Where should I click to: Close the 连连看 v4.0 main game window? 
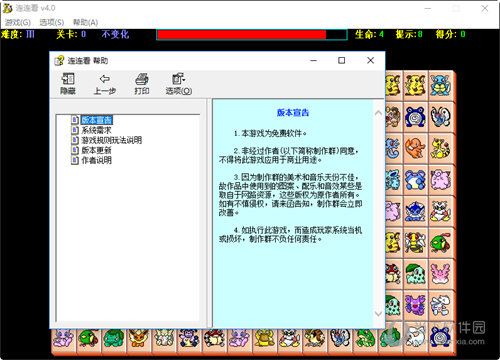coord(485,8)
